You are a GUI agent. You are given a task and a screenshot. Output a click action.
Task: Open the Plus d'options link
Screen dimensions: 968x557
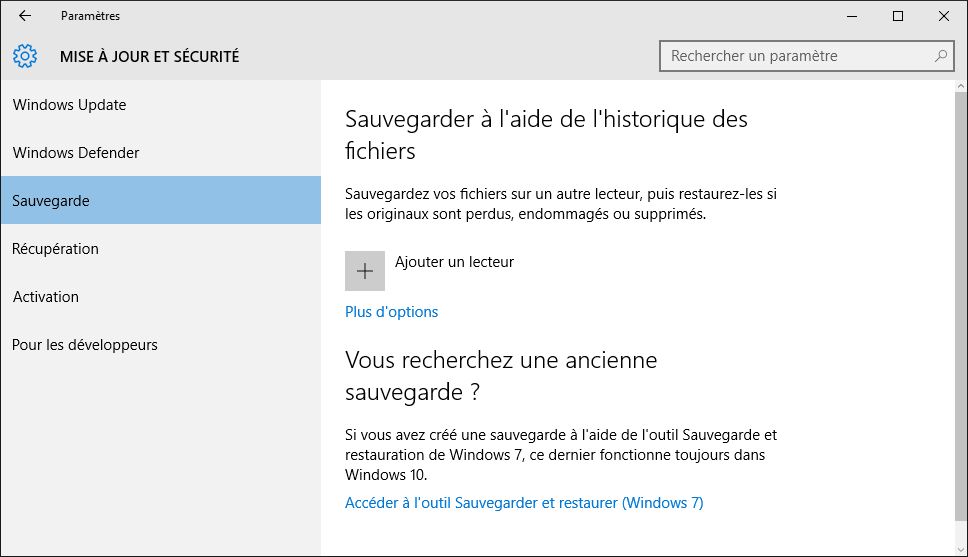pyautogui.click(x=391, y=312)
